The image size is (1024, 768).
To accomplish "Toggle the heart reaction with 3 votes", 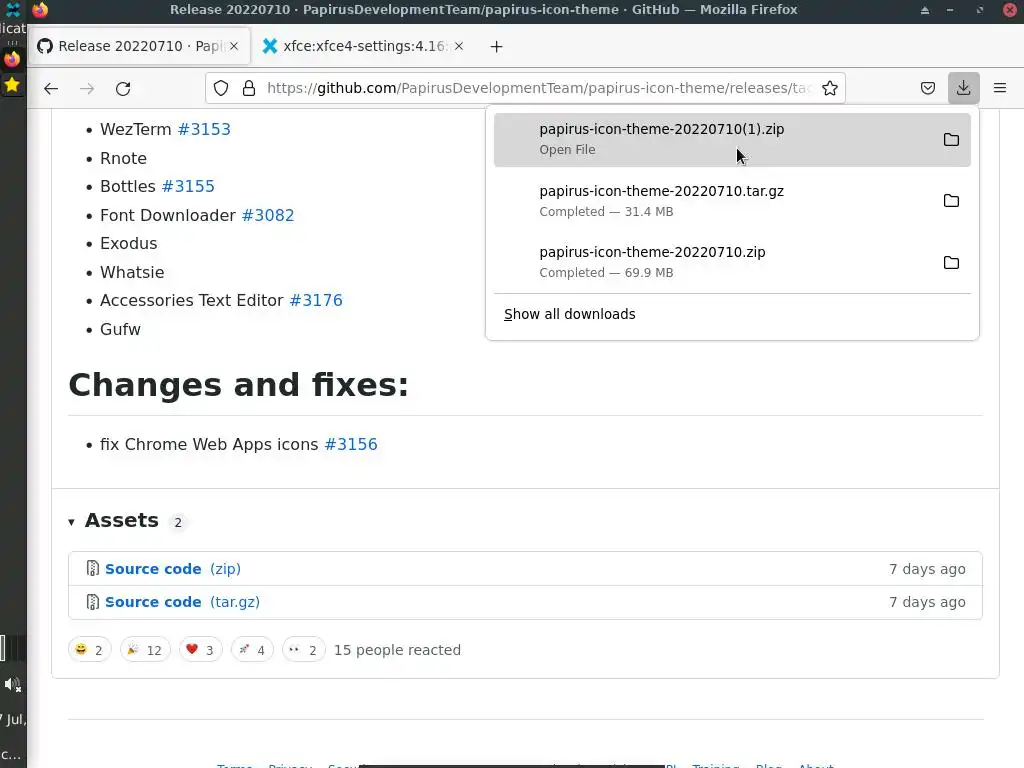I will click(200, 650).
